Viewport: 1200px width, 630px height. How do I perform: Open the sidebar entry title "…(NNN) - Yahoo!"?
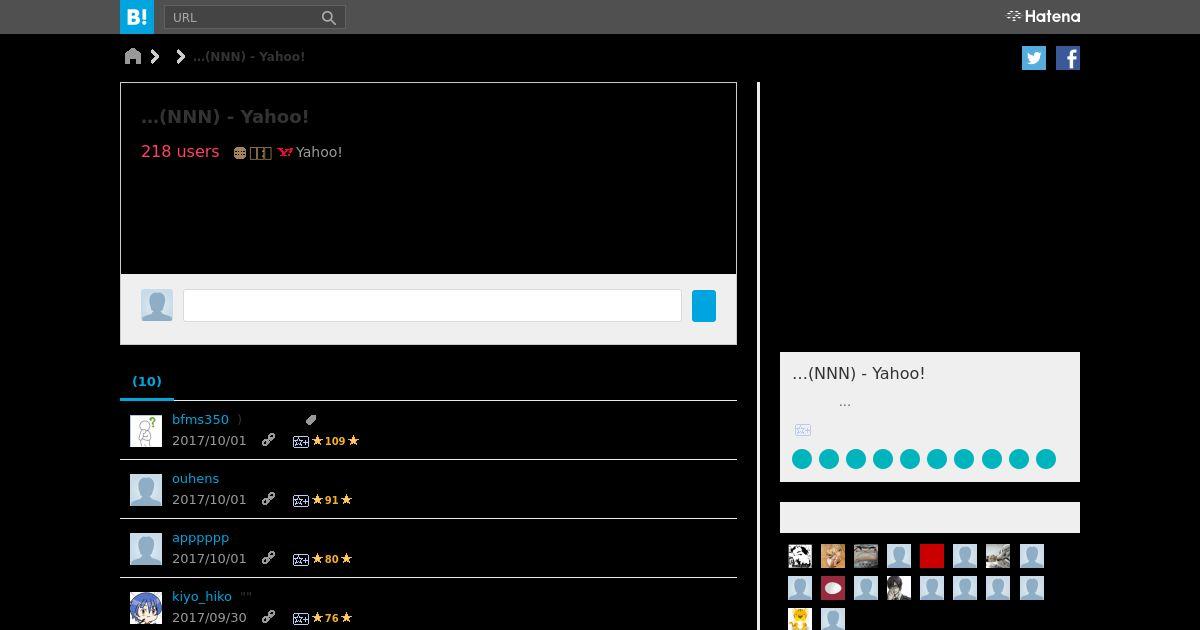click(x=858, y=373)
